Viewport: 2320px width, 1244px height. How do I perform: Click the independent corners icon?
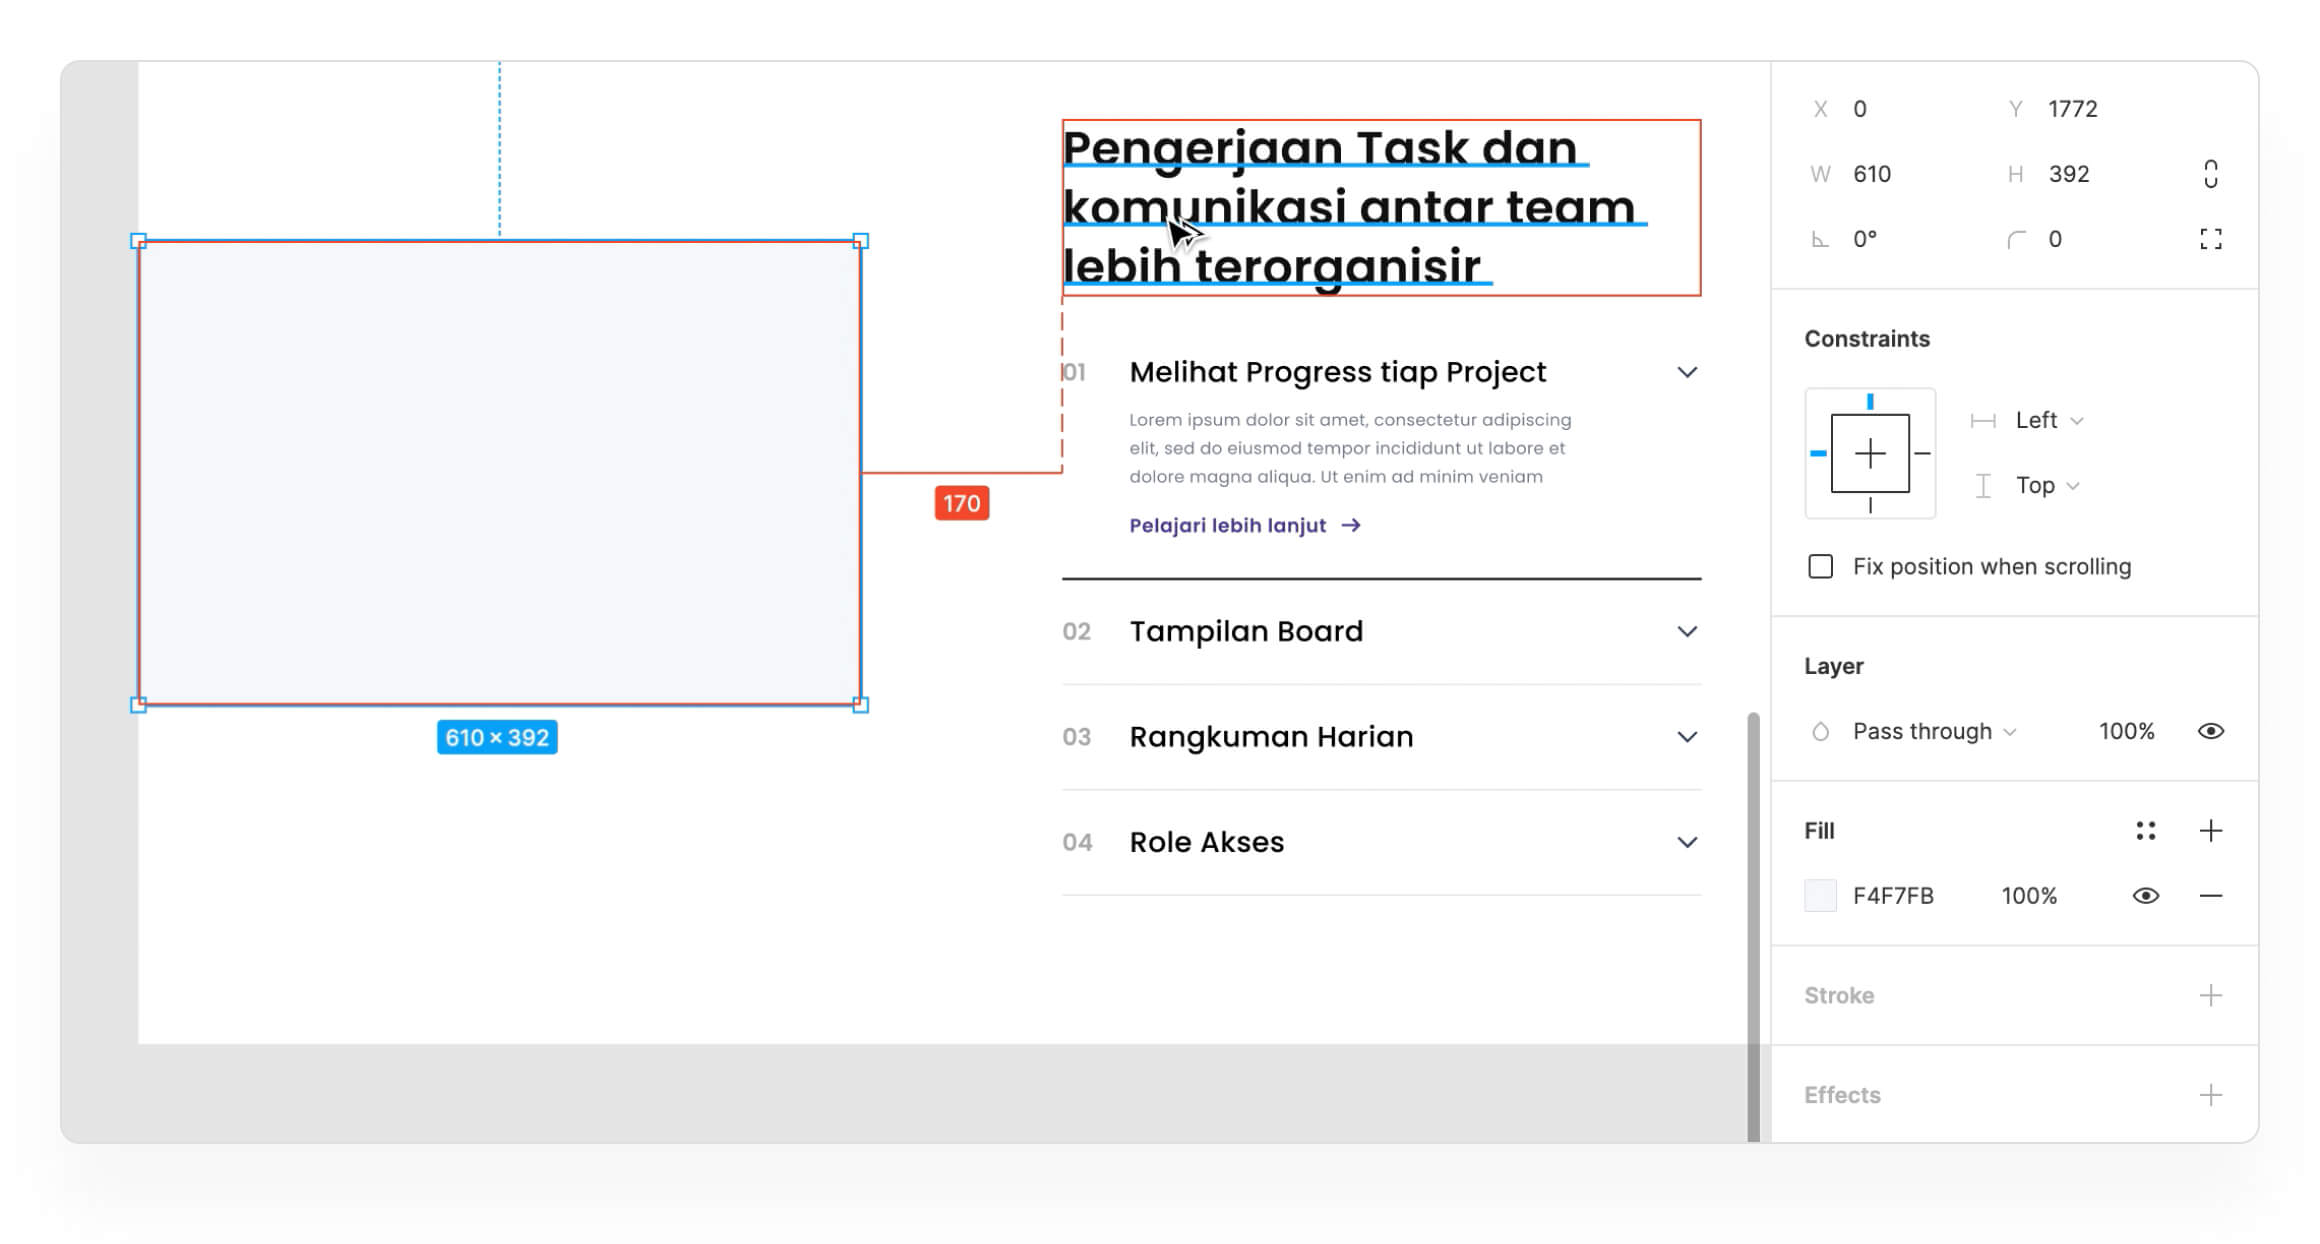tap(2210, 239)
